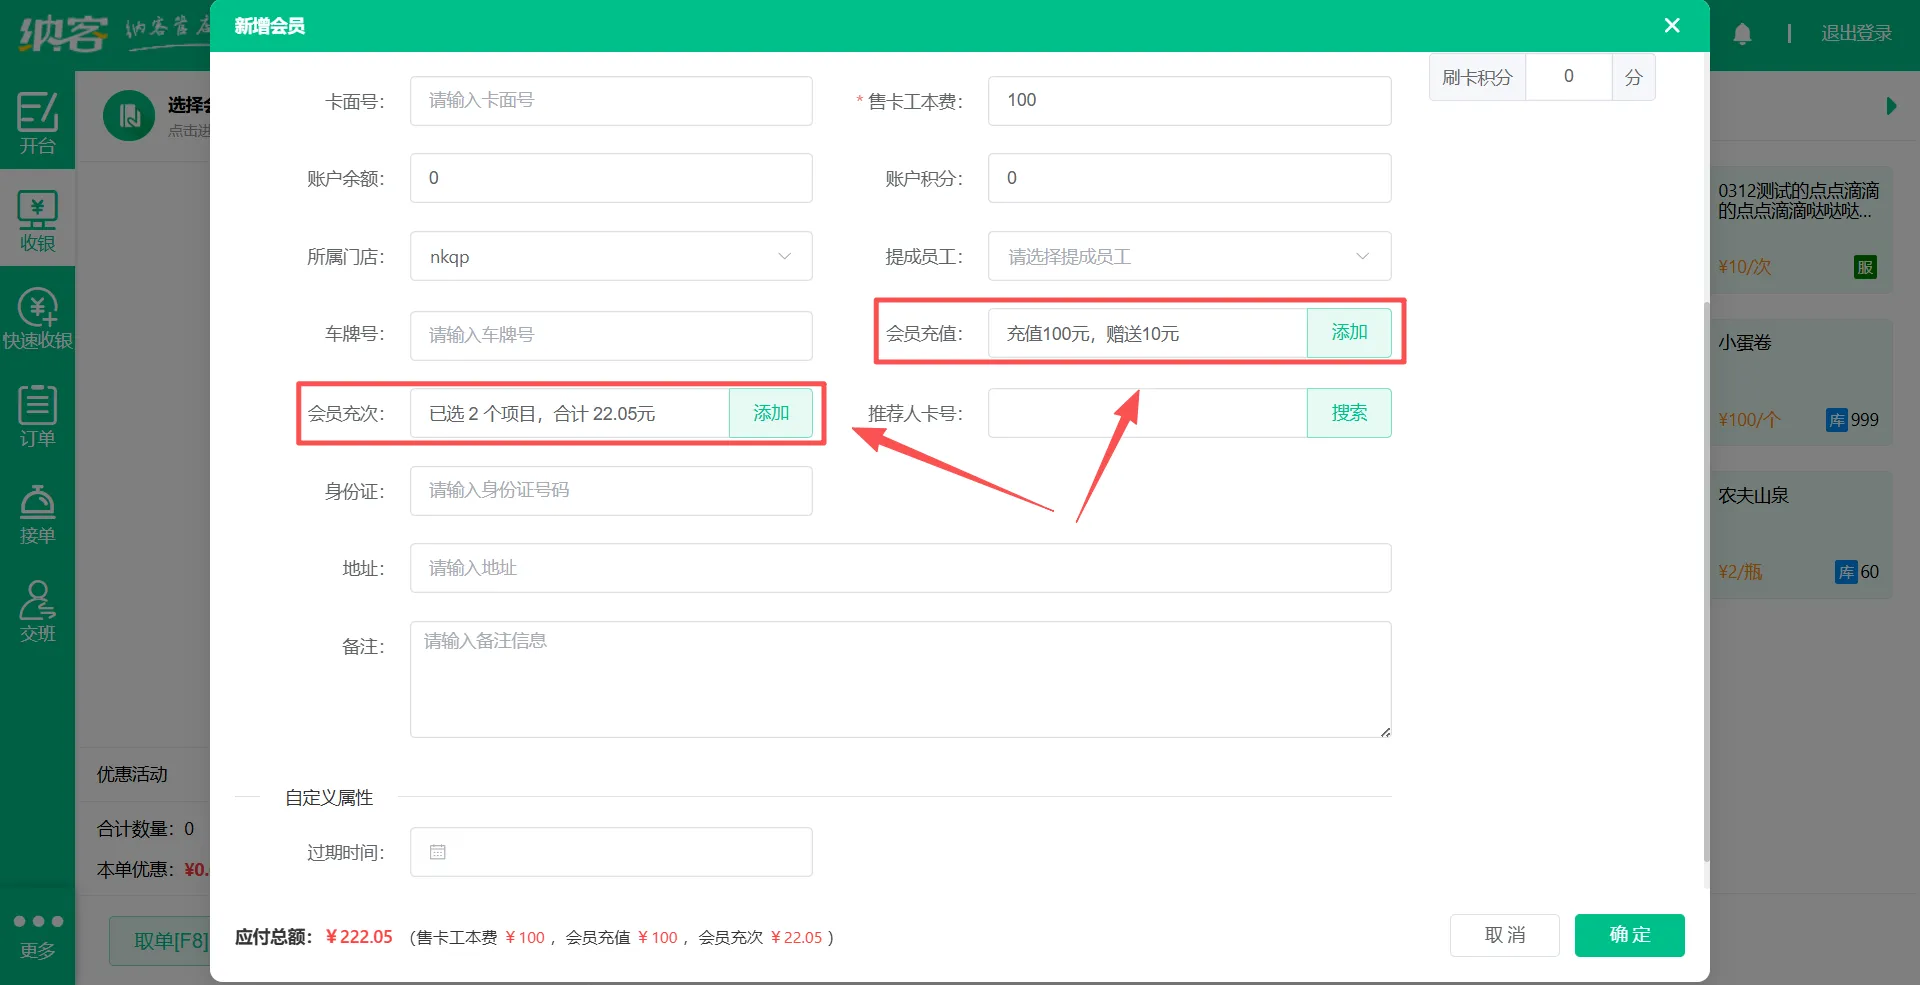Go to 订单 orders icon
1920x985 pixels.
pyautogui.click(x=37, y=414)
